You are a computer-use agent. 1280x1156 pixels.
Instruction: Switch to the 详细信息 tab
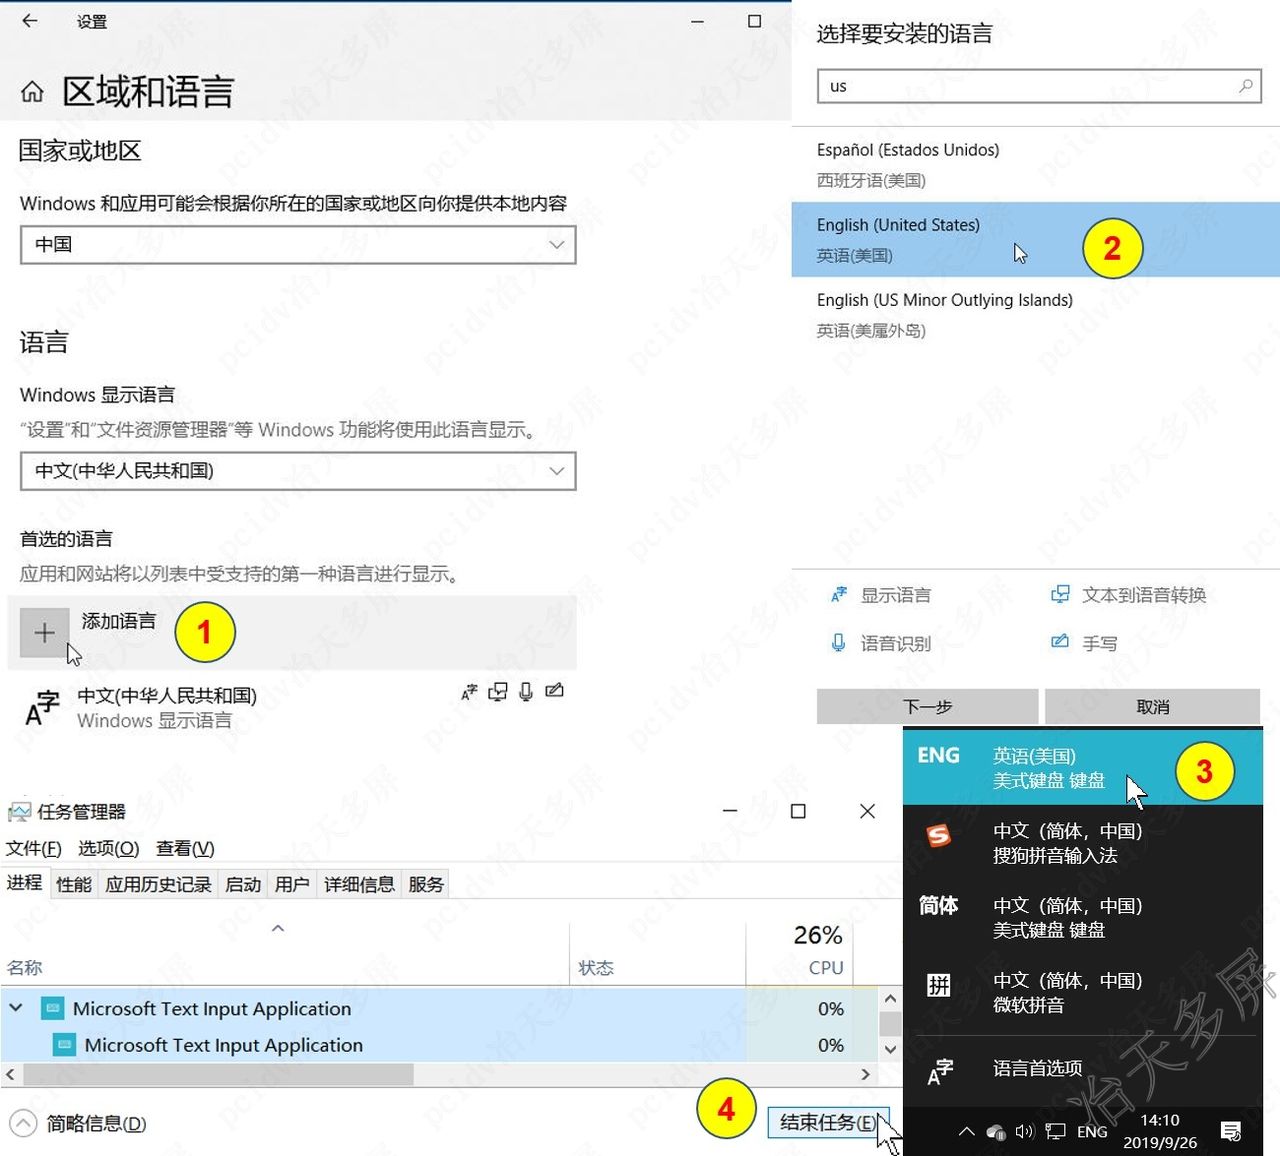pos(359,885)
